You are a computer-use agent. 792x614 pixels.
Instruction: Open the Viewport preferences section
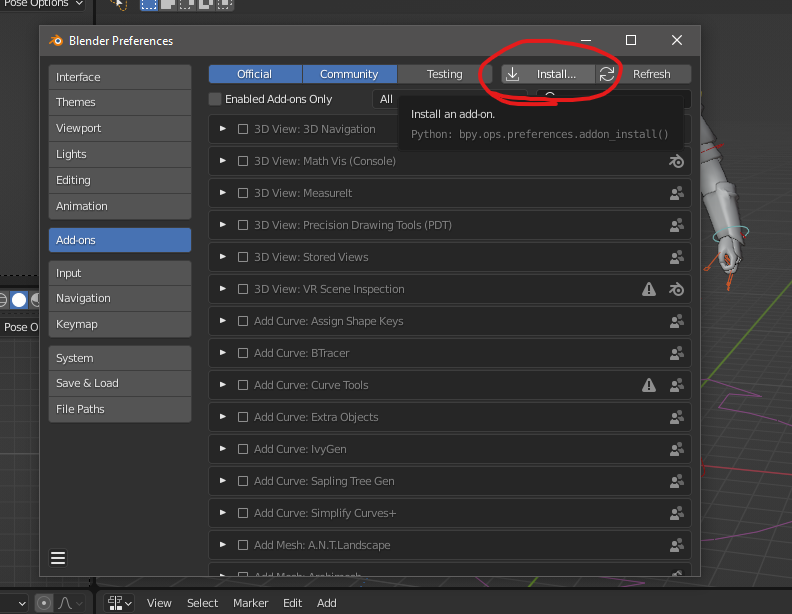click(120, 128)
